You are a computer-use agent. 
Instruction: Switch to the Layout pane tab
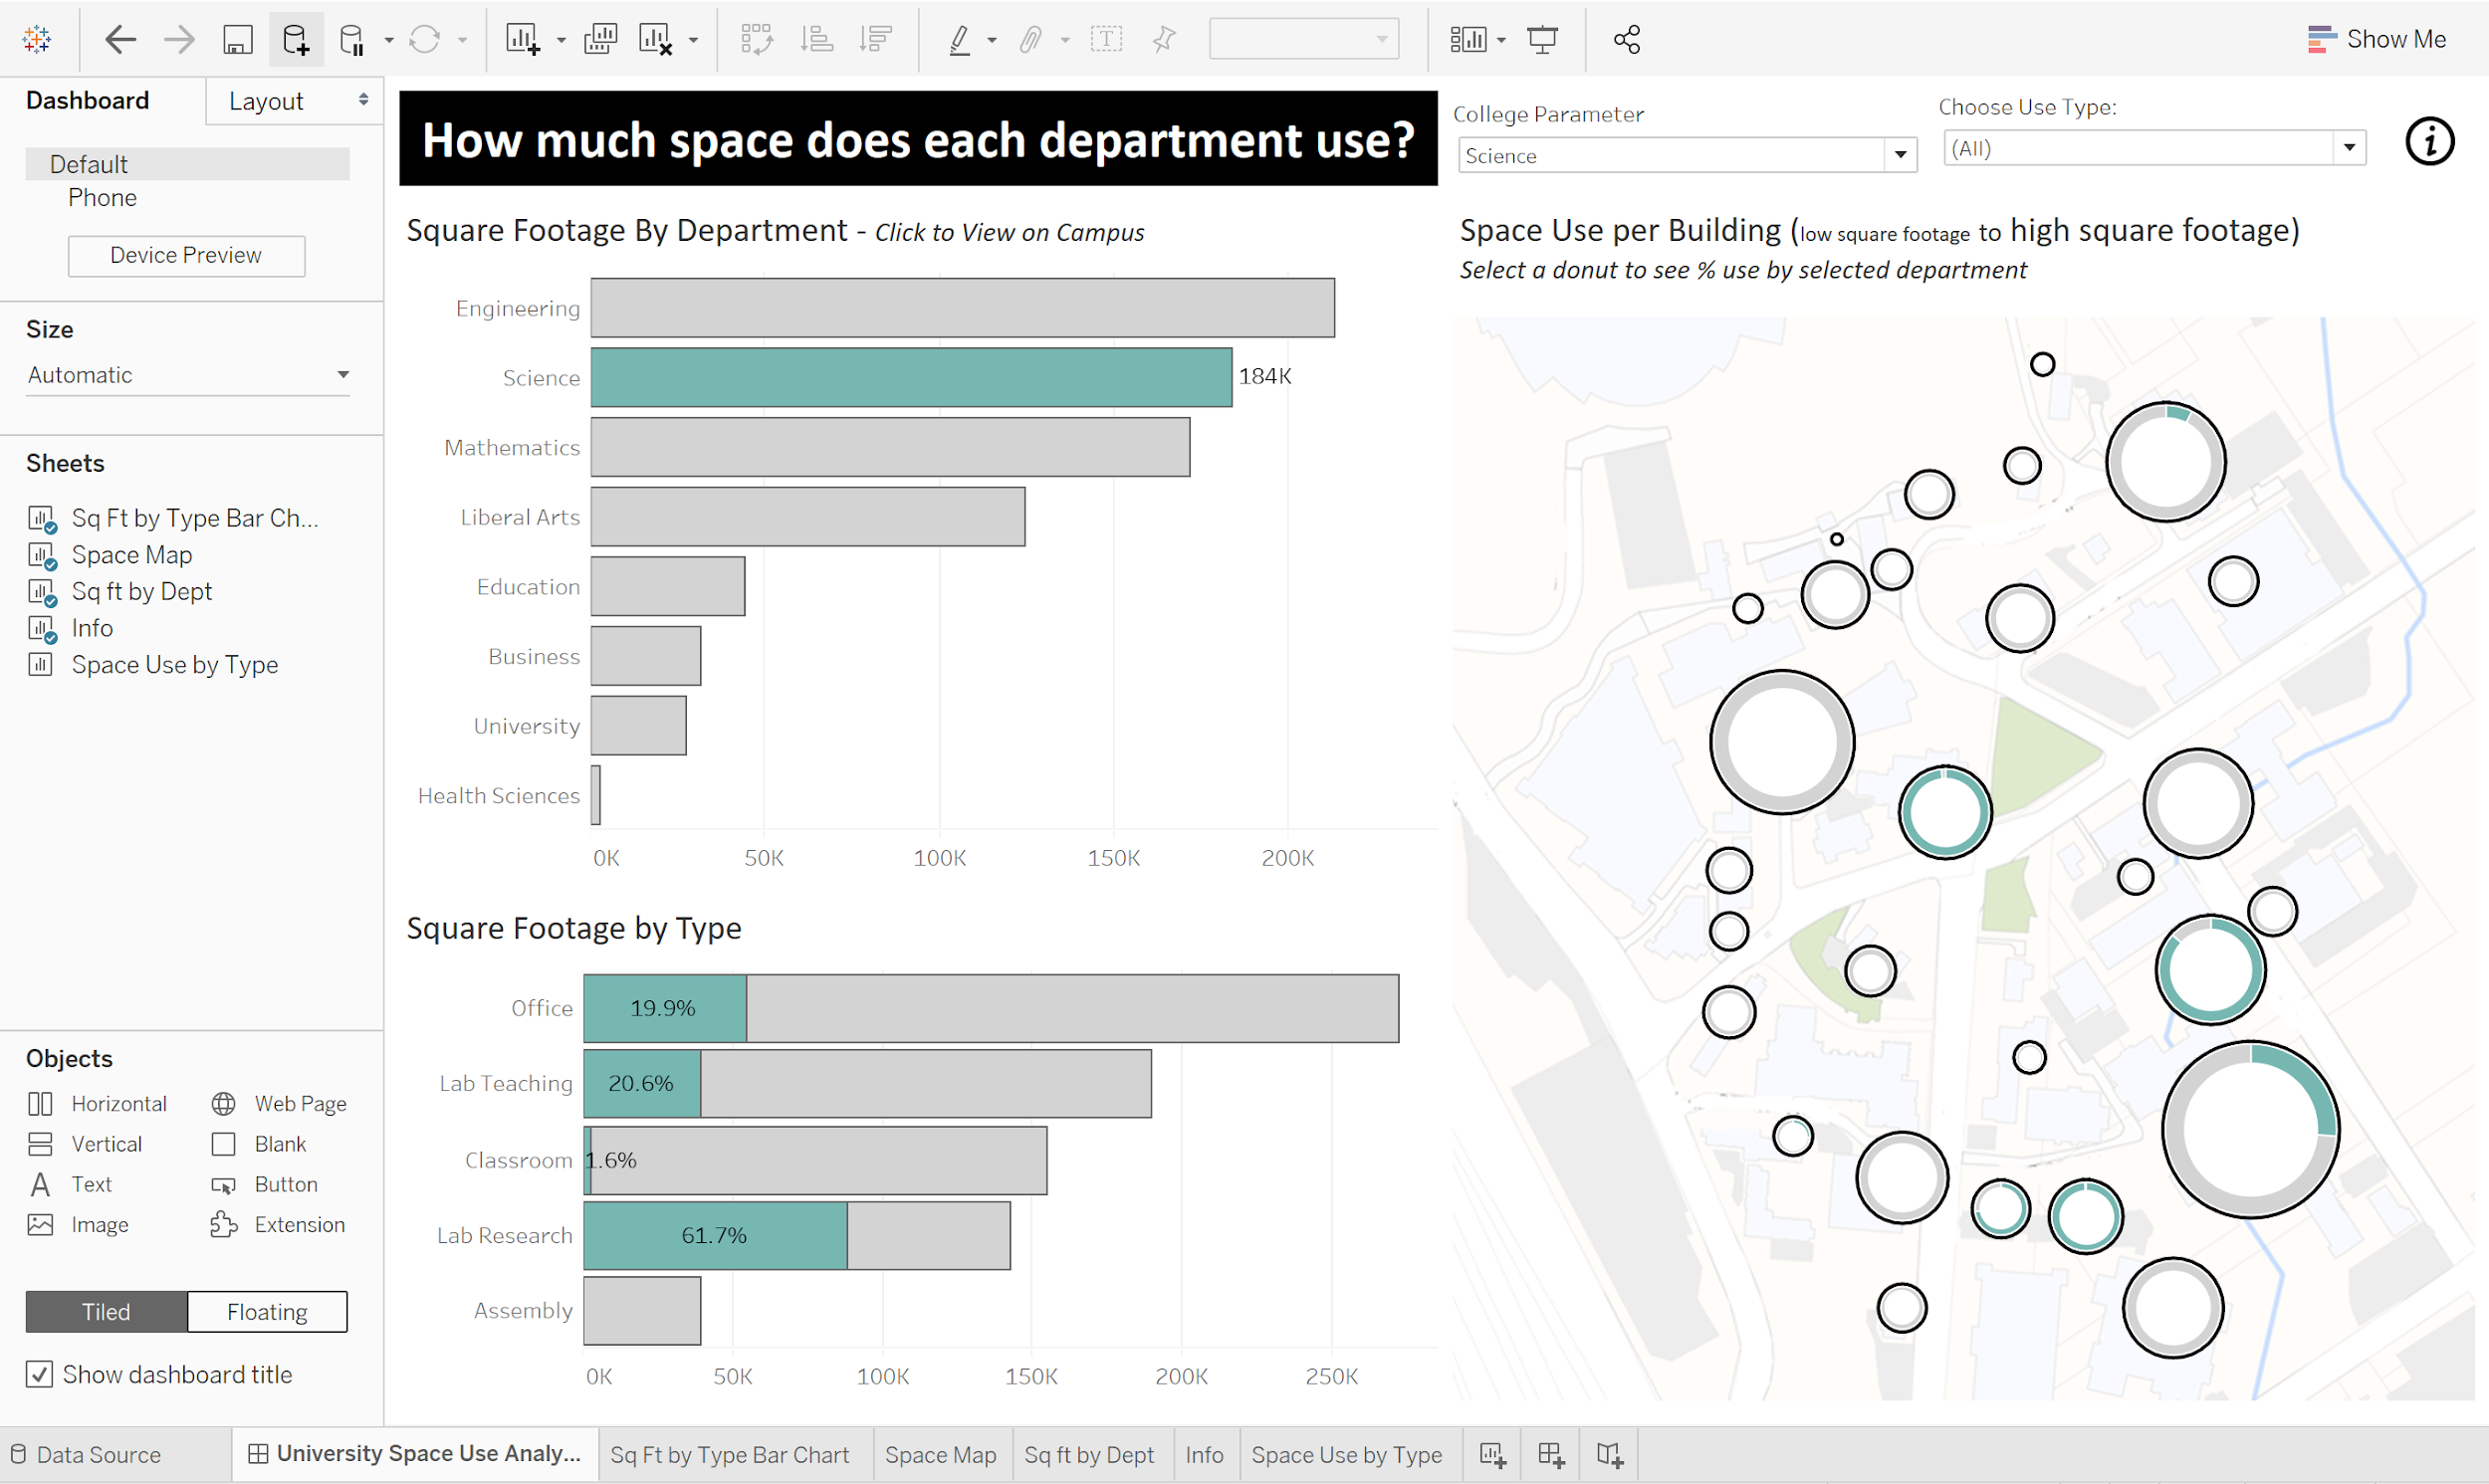pos(294,101)
